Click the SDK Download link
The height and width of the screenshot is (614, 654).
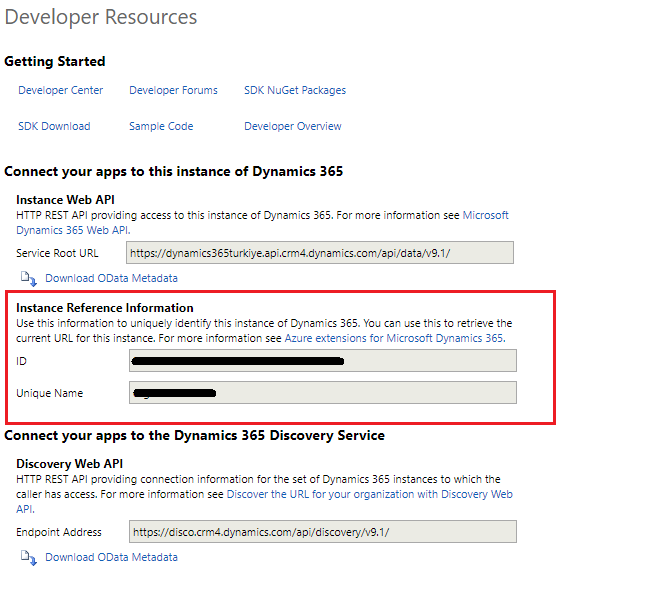pos(54,126)
